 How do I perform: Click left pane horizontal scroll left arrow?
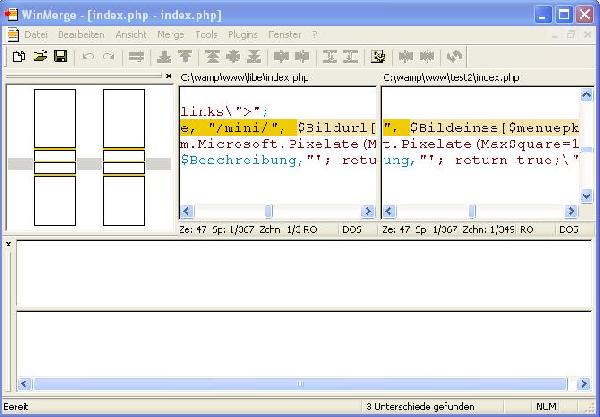[187, 211]
